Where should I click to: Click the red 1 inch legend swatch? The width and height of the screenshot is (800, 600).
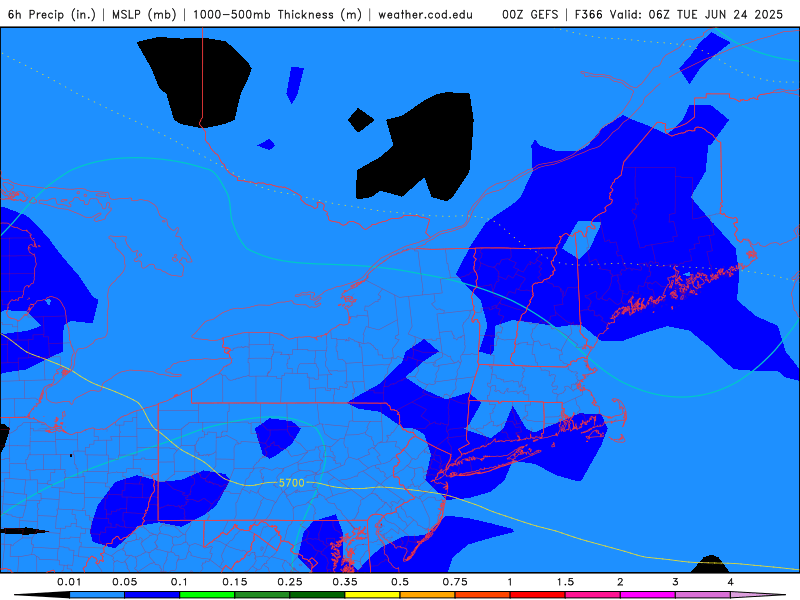pyautogui.click(x=538, y=595)
